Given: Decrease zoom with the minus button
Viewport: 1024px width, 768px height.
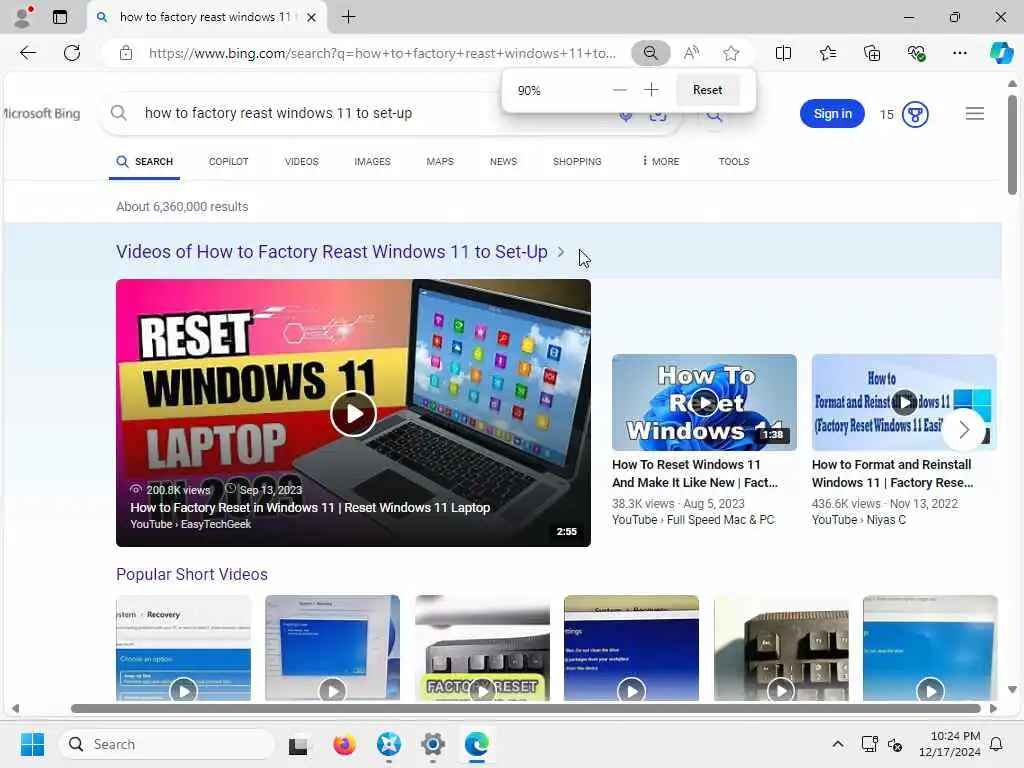Looking at the screenshot, I should pyautogui.click(x=620, y=90).
